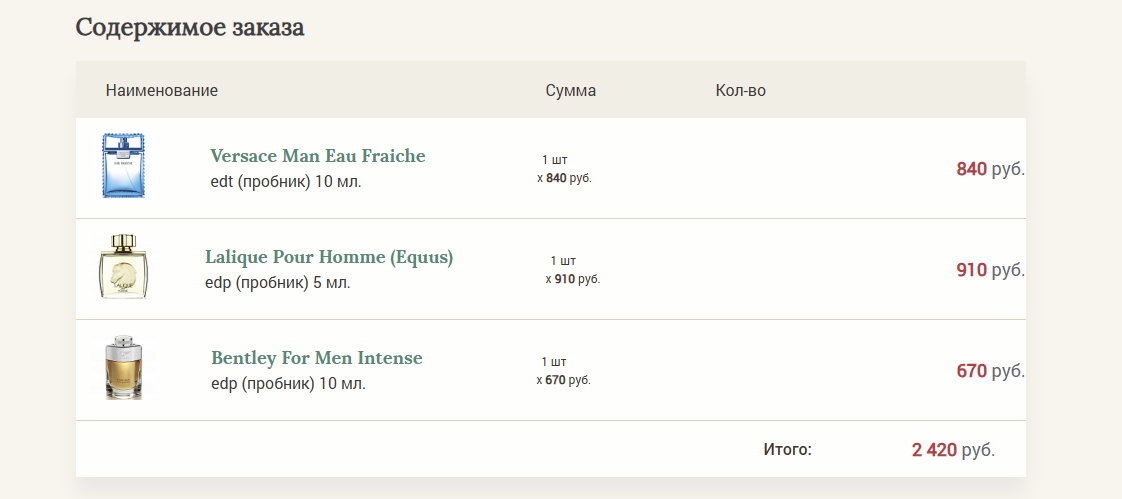Screen dimensions: 1122x499
Task: Click the edp (пробник) 5 мл. description
Action: pyautogui.click(x=278, y=283)
